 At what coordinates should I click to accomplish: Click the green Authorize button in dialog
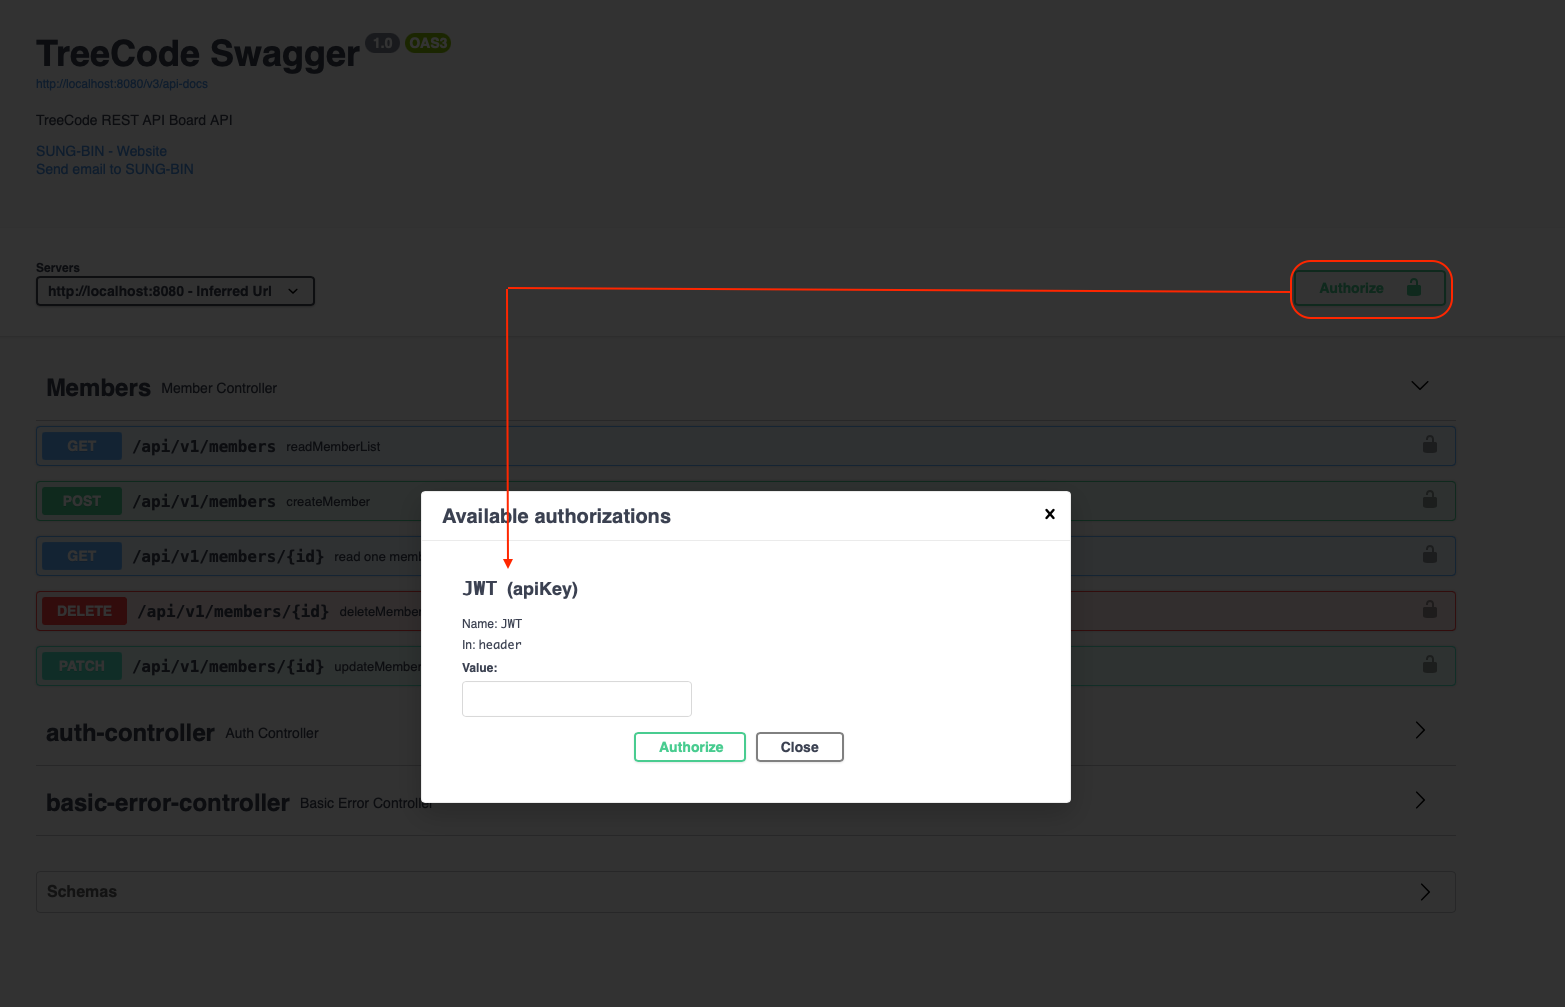click(x=690, y=747)
